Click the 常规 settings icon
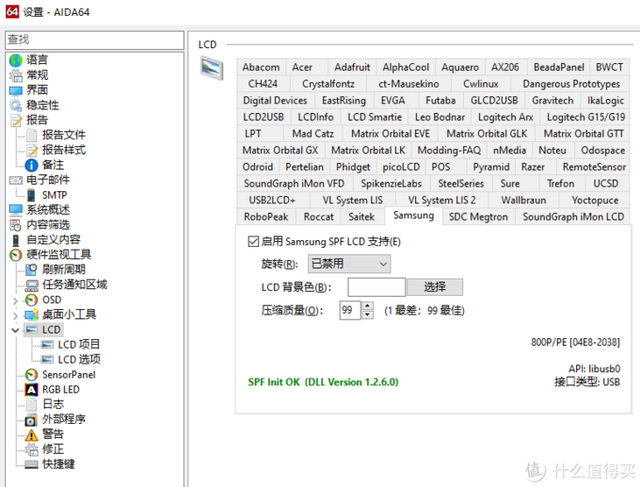This screenshot has height=487, width=640. [16, 76]
